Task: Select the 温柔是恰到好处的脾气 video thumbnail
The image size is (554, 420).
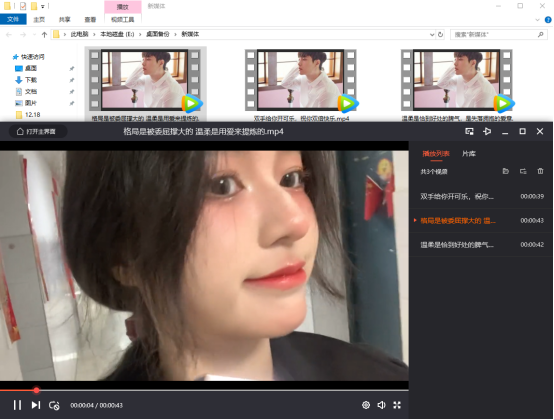Action: (457, 80)
